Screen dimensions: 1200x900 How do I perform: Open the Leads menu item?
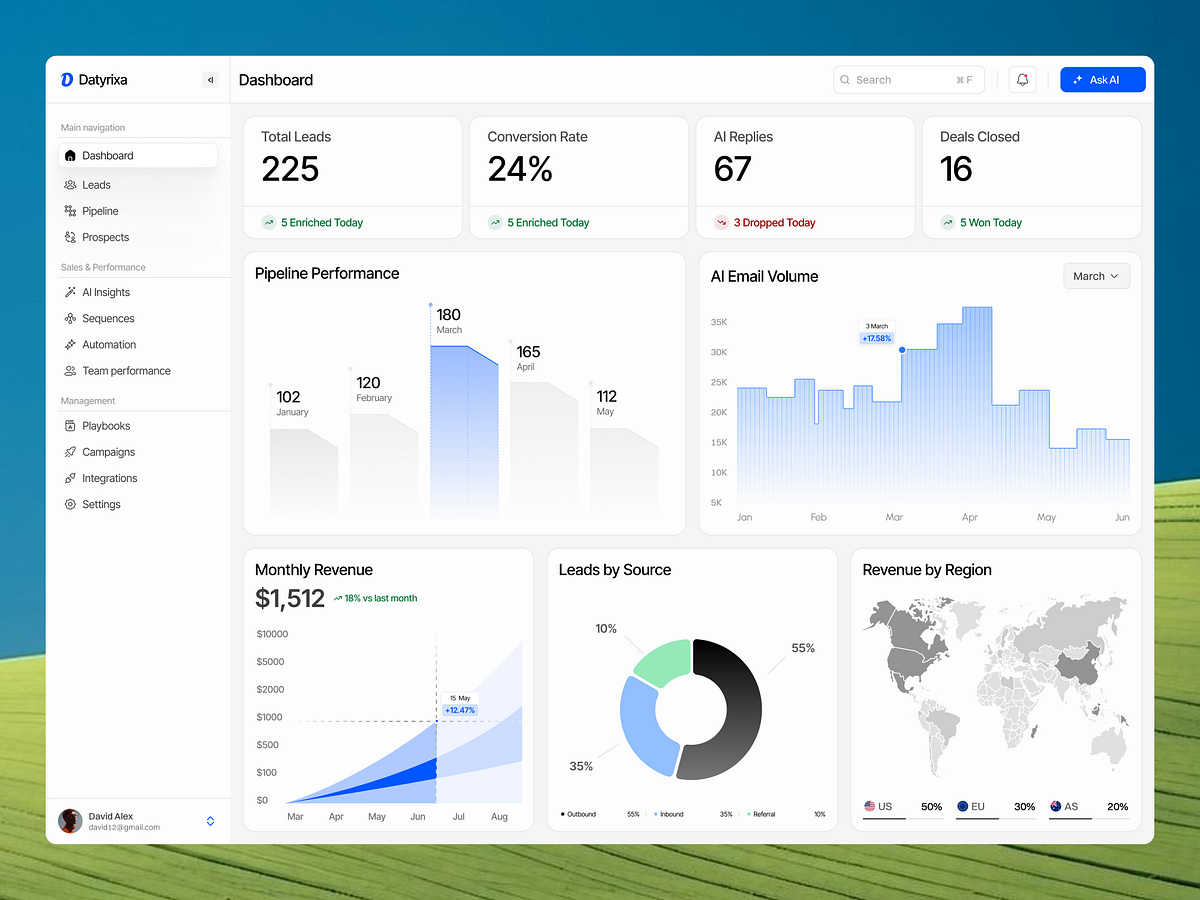point(138,185)
